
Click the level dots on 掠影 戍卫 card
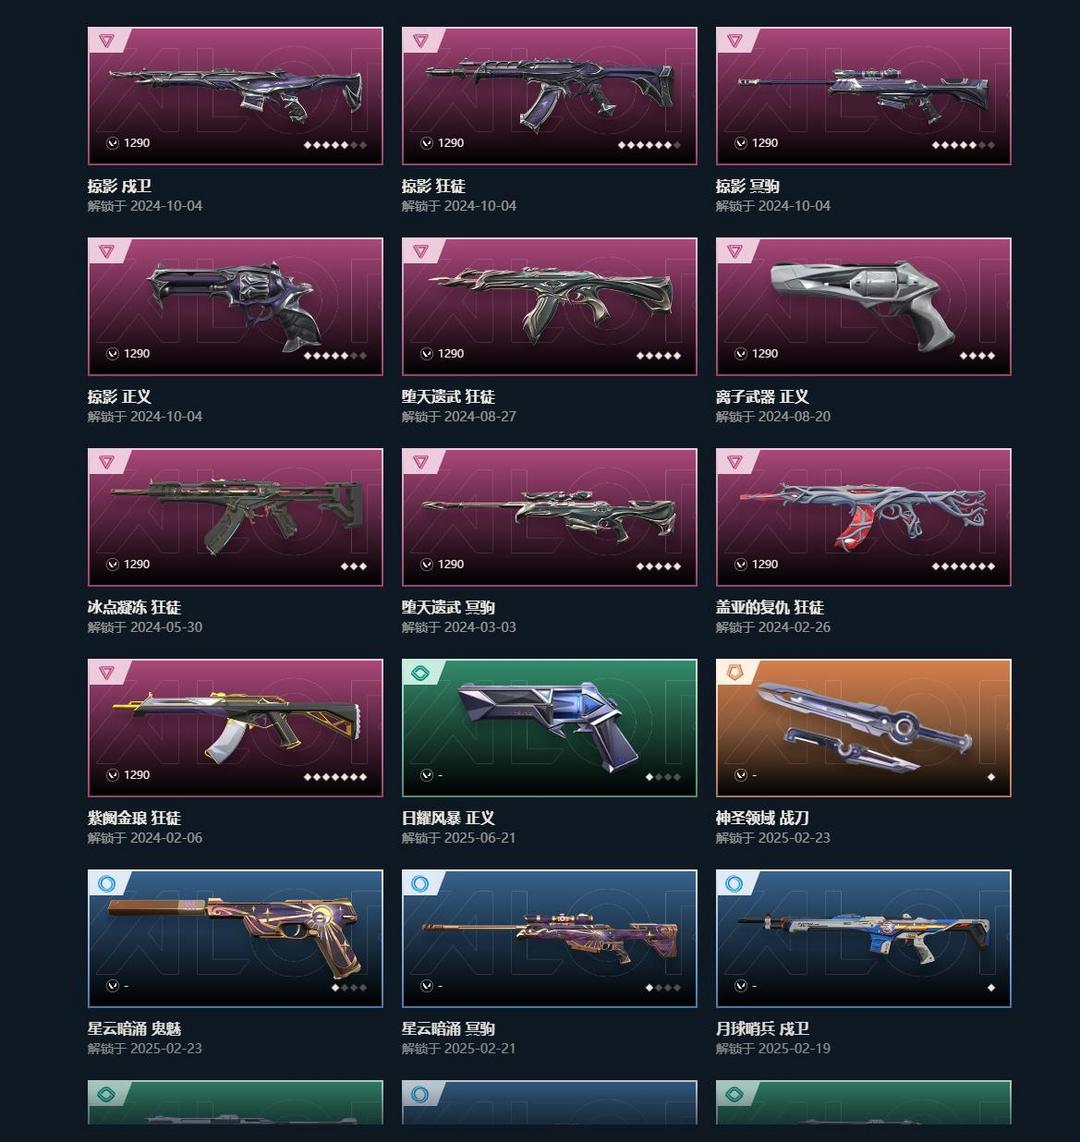(x=335, y=145)
